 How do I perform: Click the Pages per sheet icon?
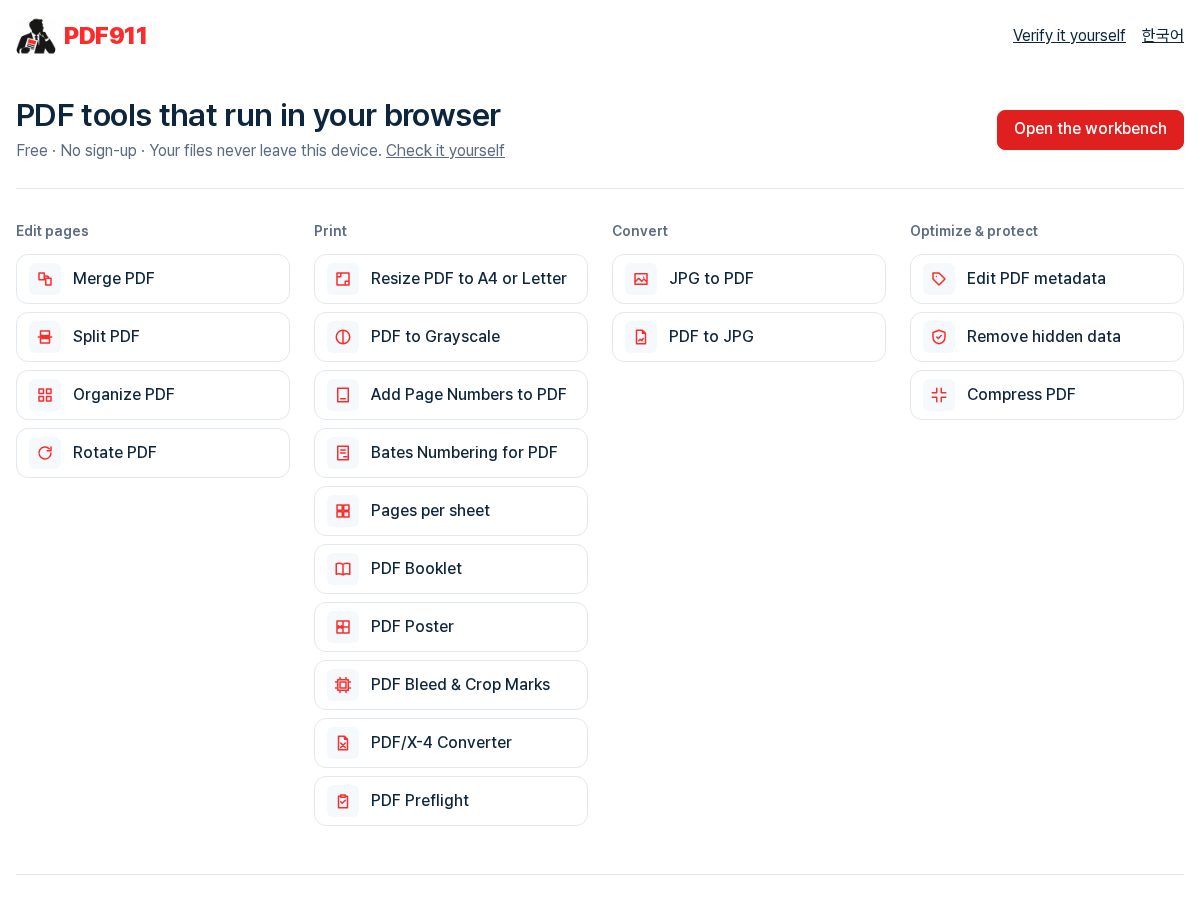pos(343,511)
